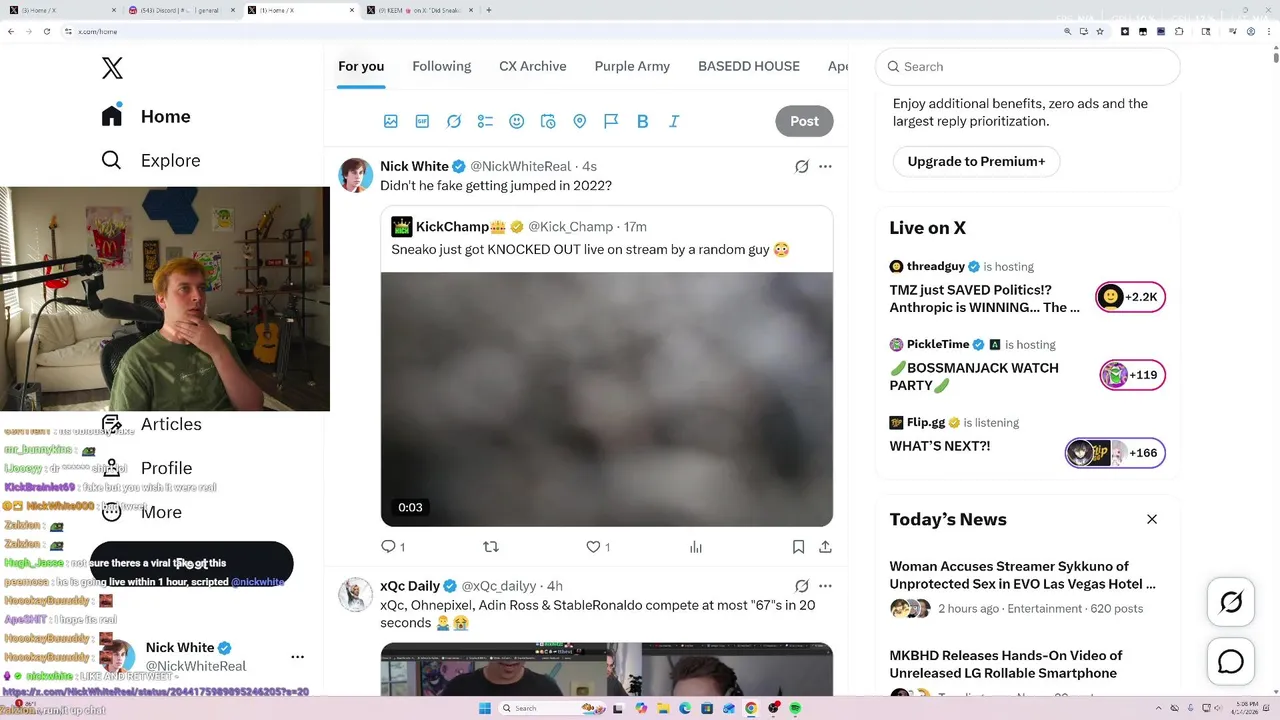
Task: Click the X search field
Action: tap(1028, 67)
